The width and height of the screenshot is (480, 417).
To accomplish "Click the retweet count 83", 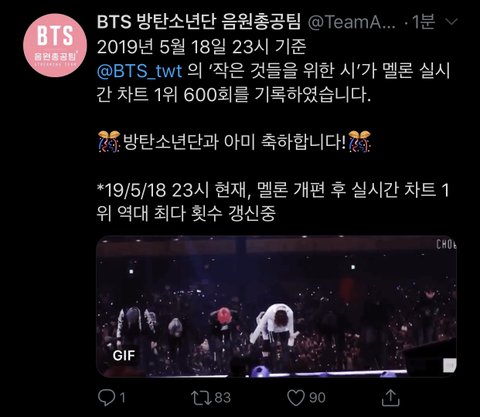I will coord(223,398).
